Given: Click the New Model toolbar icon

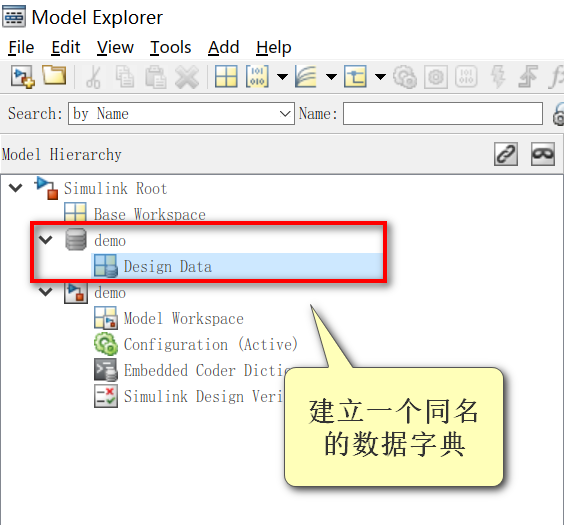Looking at the screenshot, I should 23,76.
